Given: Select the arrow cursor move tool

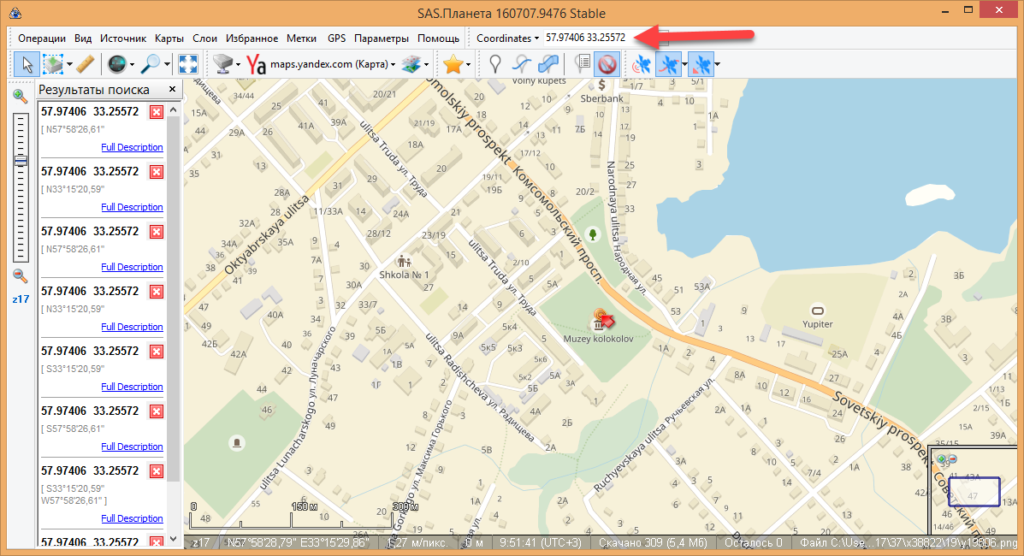Looking at the screenshot, I should point(25,64).
